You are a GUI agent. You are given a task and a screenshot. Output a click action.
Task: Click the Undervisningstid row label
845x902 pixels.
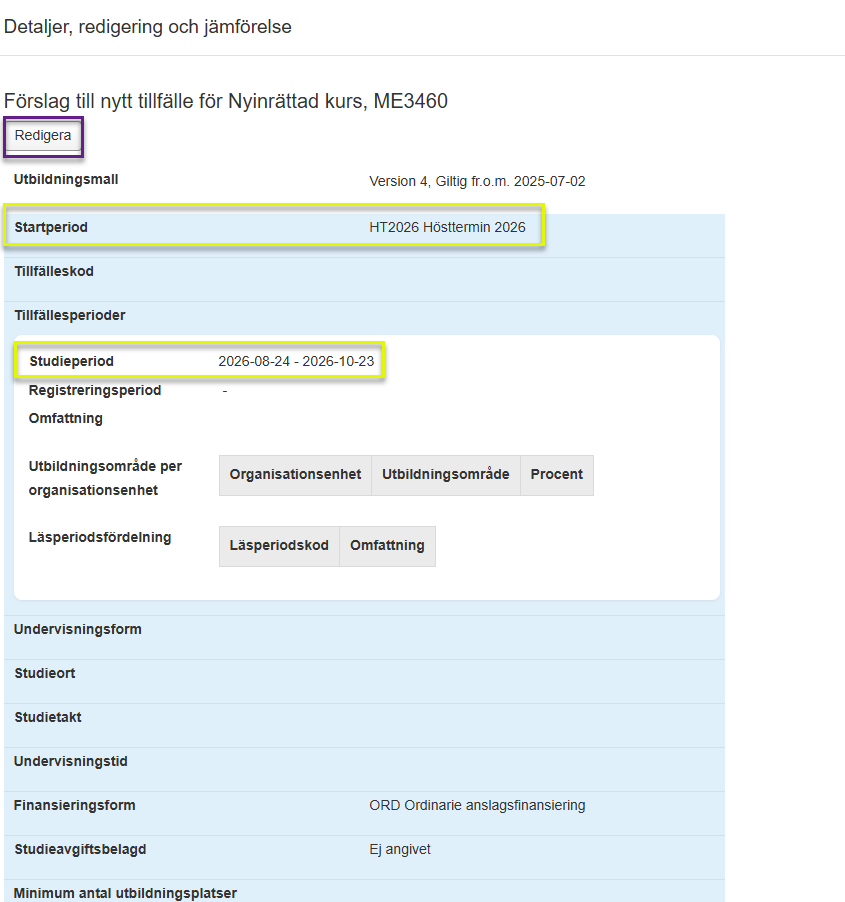click(x=70, y=762)
